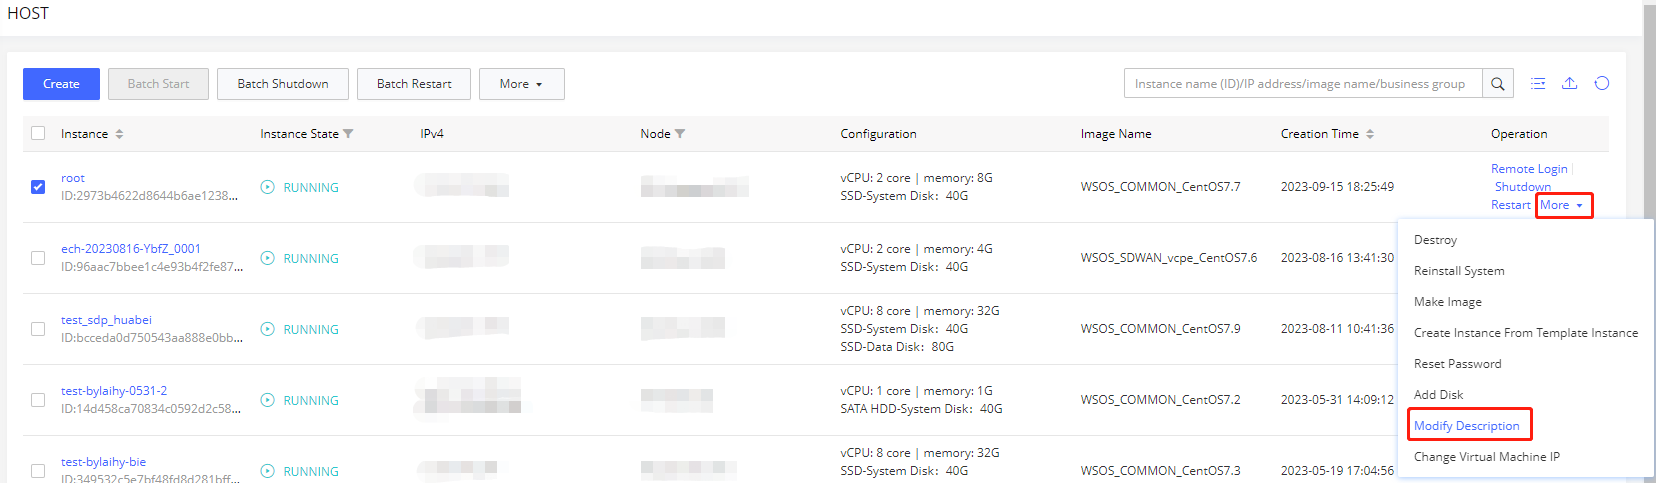Open the Instance State filter icon
Screen dimensions: 1656x483
coord(348,134)
